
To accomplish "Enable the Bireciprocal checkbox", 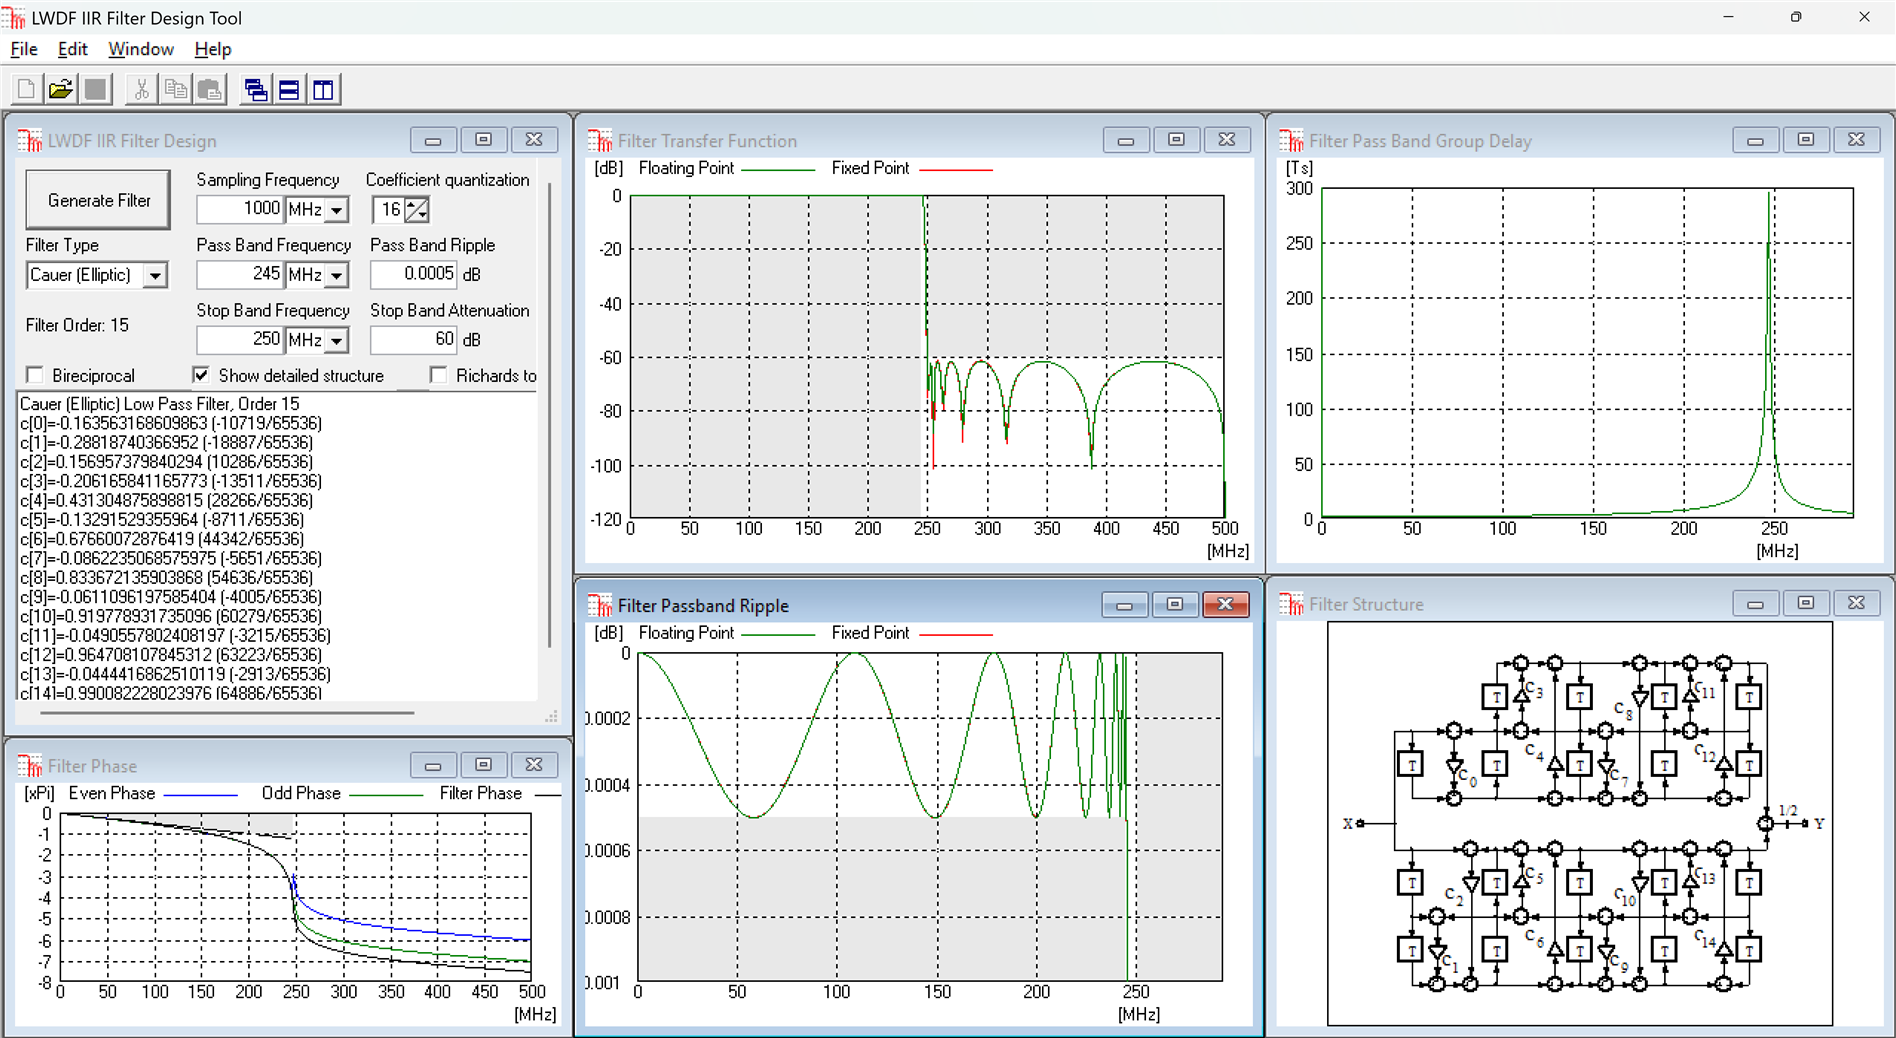I will point(35,375).
